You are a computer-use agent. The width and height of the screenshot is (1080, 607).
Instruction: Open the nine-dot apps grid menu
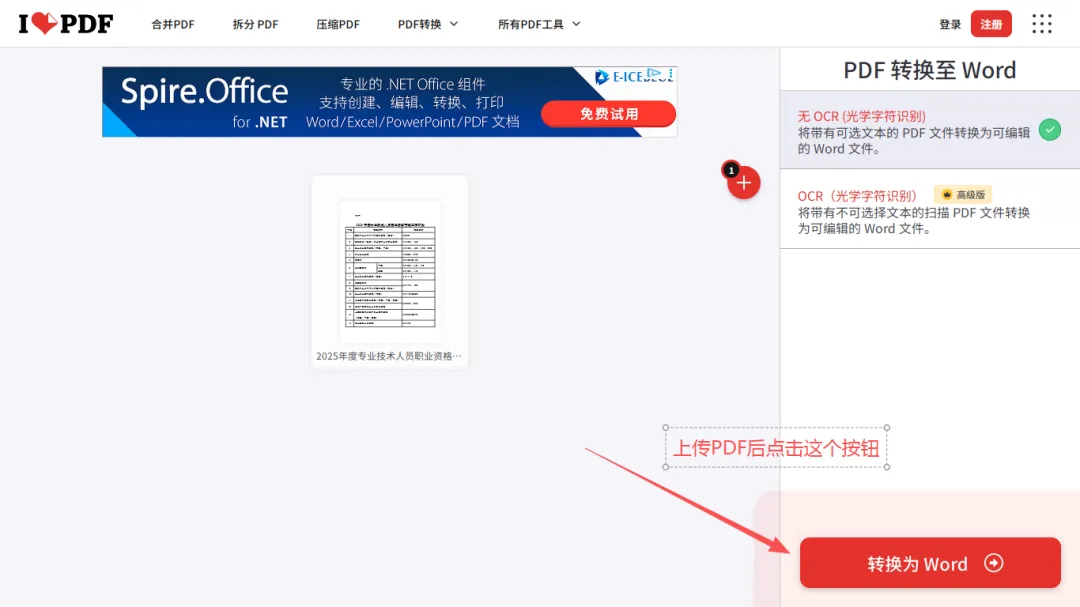(x=1041, y=24)
